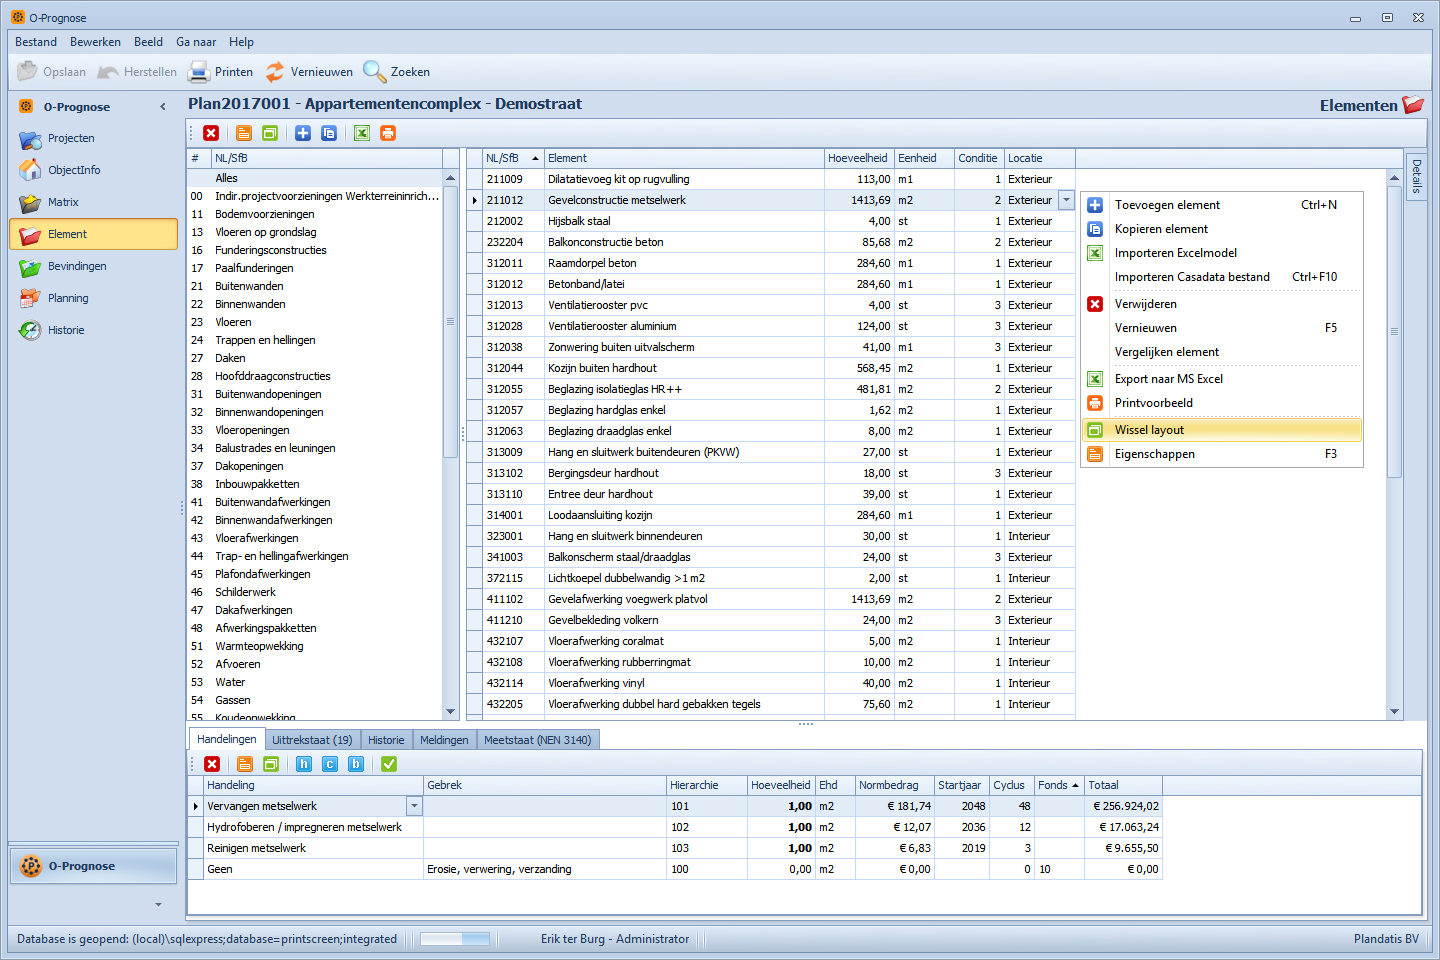Click the green checkmark icon in the Handelingen toolbar
1440x960 pixels.
(389, 764)
